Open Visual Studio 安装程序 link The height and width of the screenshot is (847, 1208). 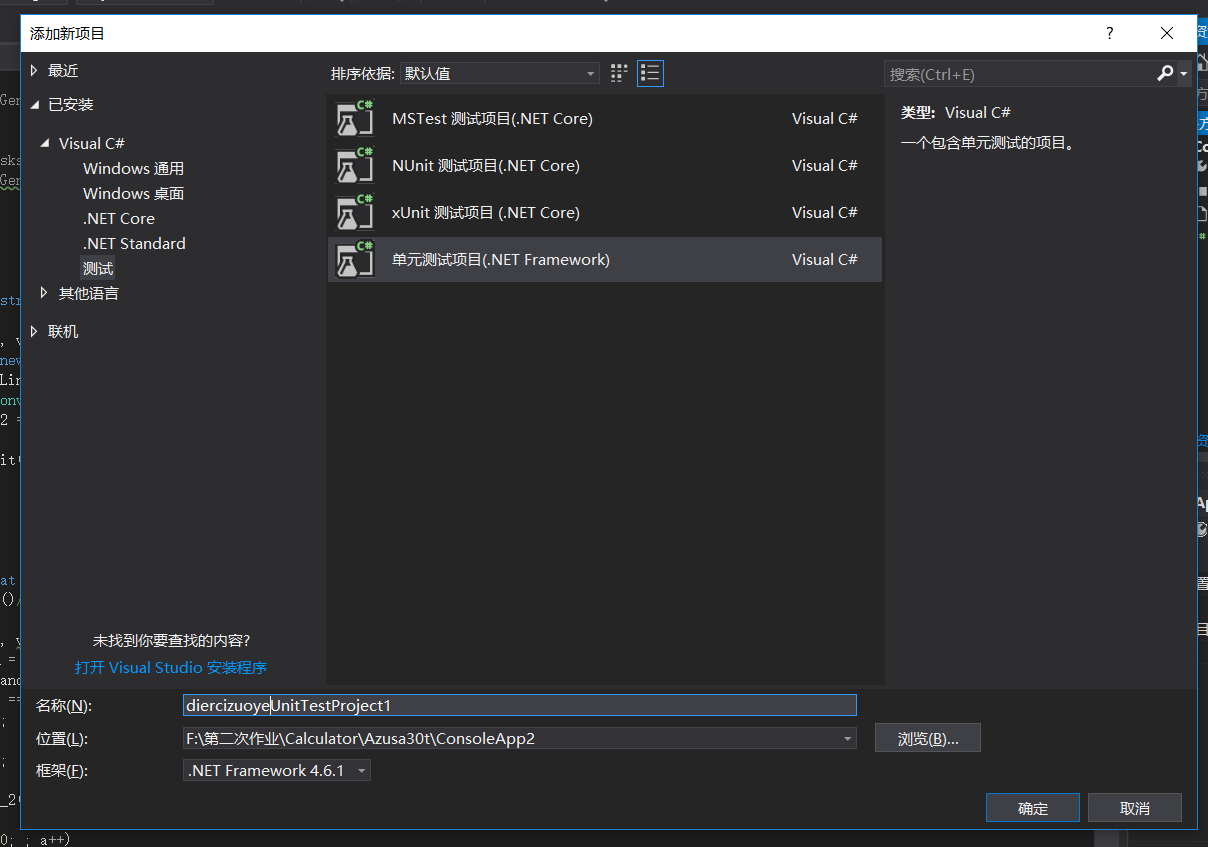[x=171, y=667]
